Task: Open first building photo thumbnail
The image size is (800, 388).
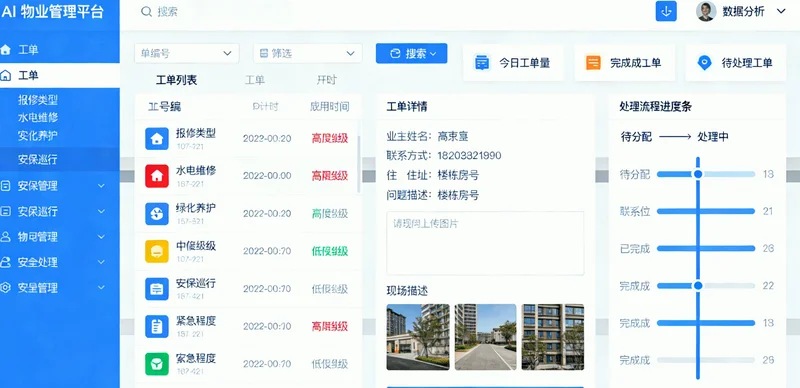Action: click(x=418, y=337)
